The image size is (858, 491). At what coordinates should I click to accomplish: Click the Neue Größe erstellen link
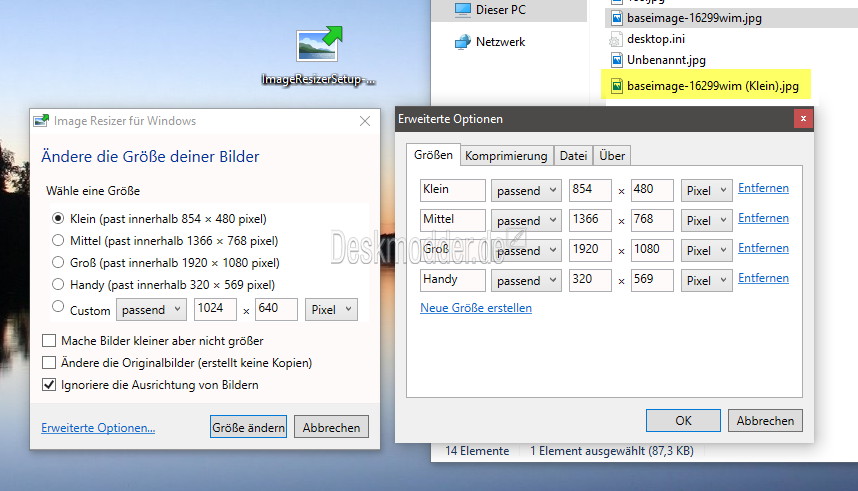pyautogui.click(x=476, y=308)
